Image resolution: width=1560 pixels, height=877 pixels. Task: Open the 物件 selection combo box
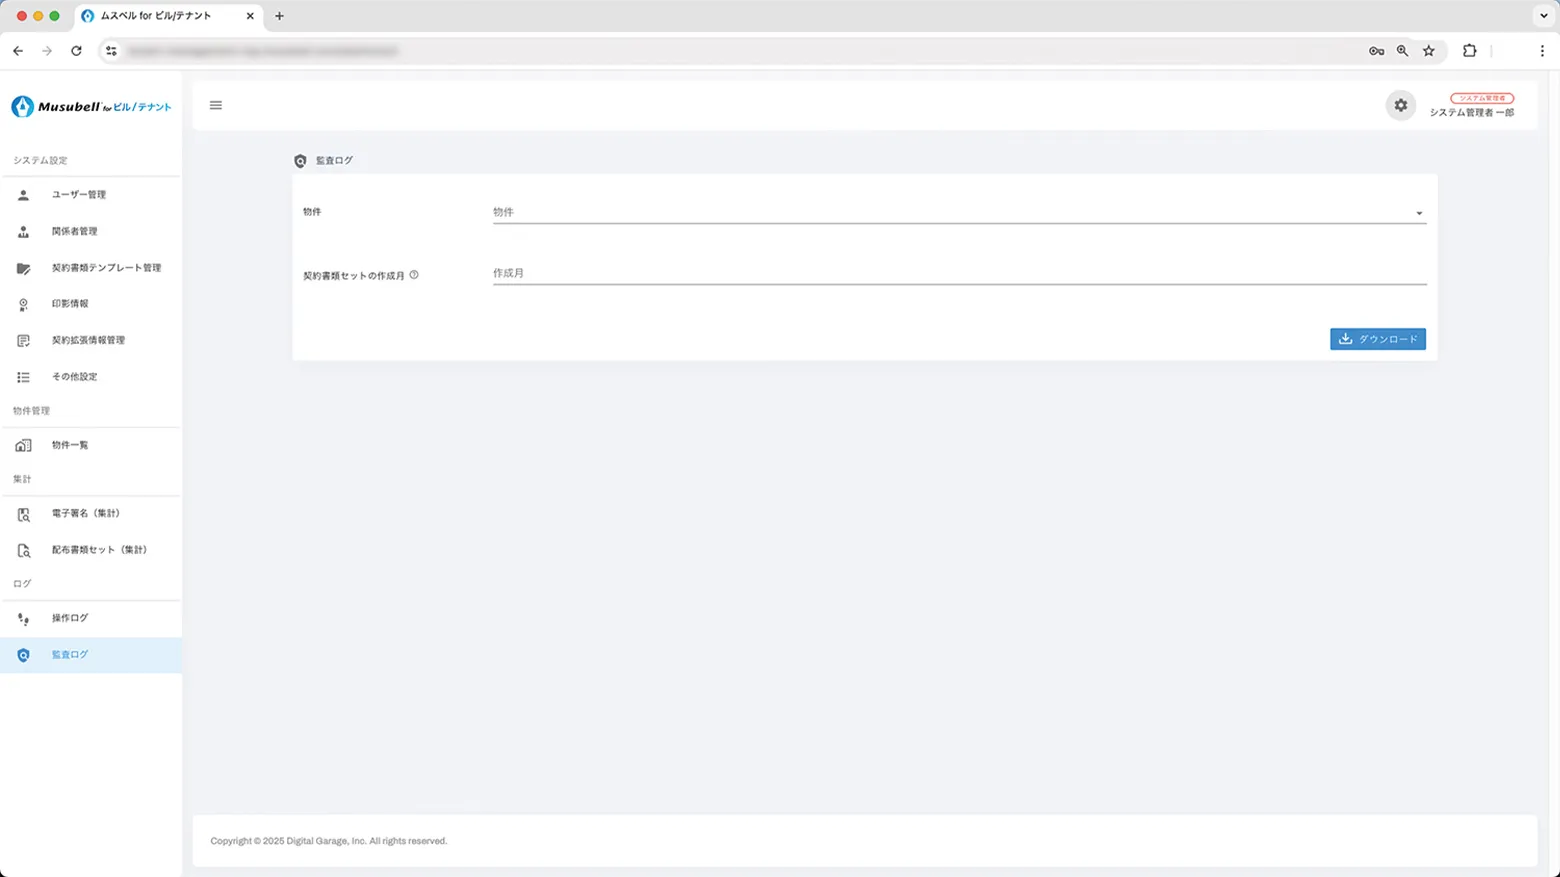(x=950, y=212)
